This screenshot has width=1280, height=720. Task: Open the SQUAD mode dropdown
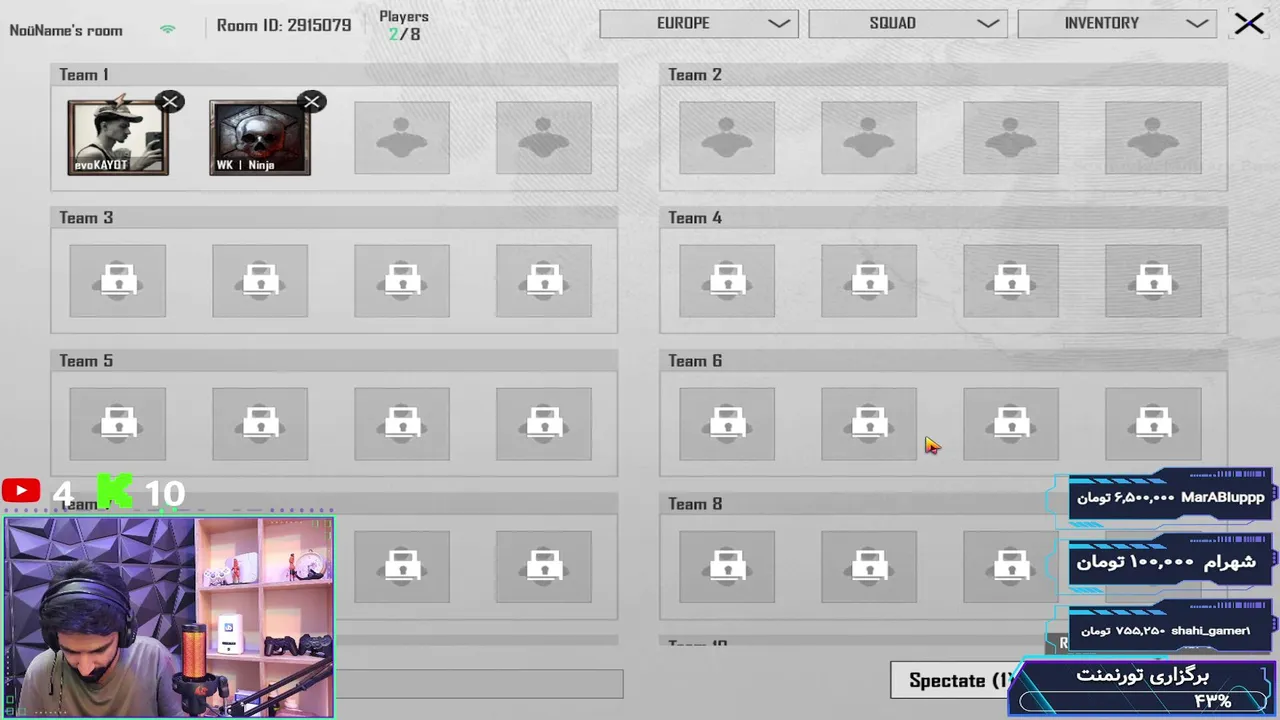908,24
